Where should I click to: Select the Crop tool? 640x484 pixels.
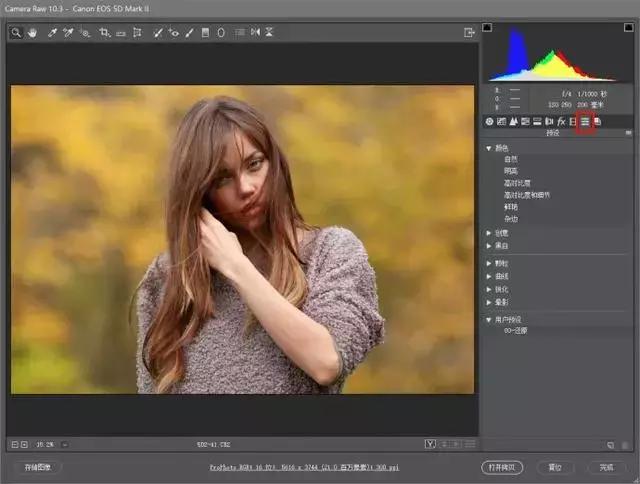coord(104,33)
